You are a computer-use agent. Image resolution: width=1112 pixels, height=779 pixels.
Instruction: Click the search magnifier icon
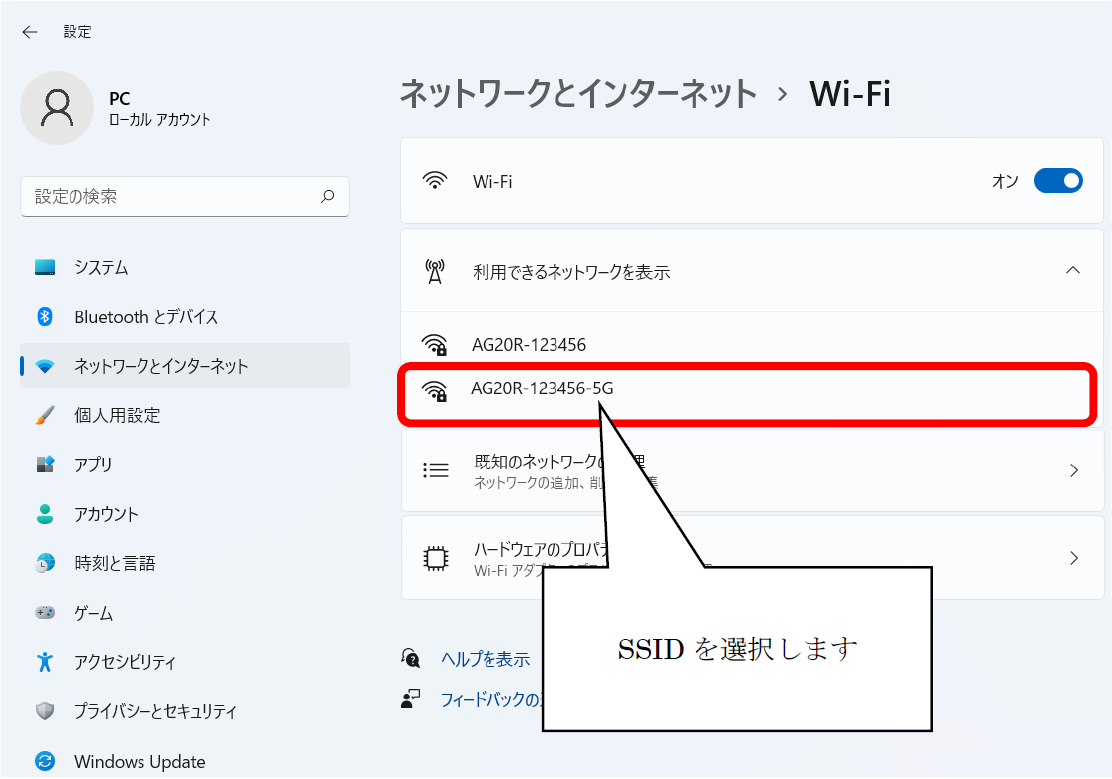coord(327,197)
